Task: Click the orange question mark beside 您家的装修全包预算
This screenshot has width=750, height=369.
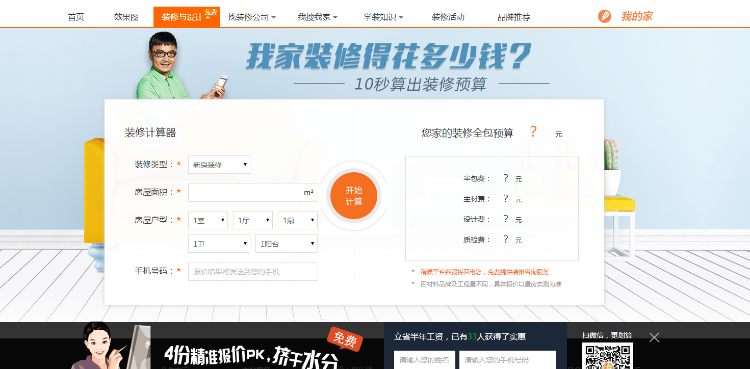Action: 533,132
